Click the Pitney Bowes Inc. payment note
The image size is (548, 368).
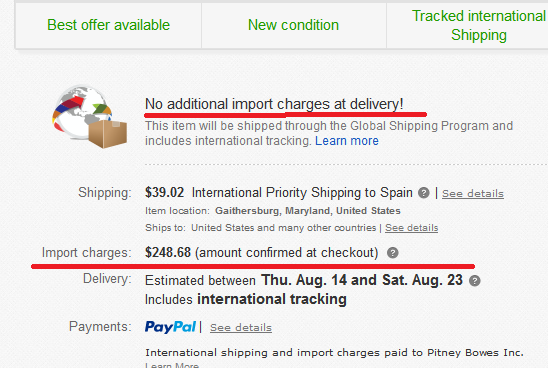(x=334, y=353)
